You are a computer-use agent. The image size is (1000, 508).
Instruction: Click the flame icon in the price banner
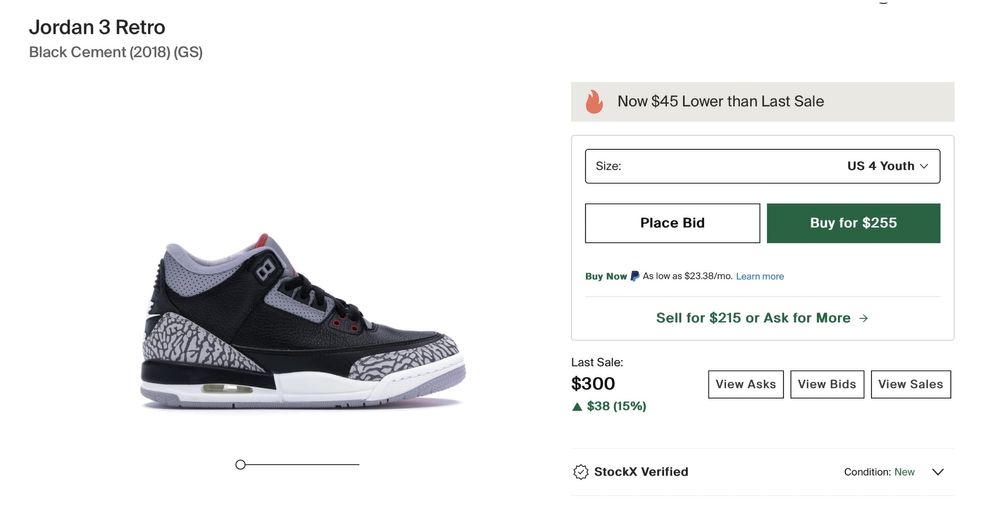(x=594, y=101)
